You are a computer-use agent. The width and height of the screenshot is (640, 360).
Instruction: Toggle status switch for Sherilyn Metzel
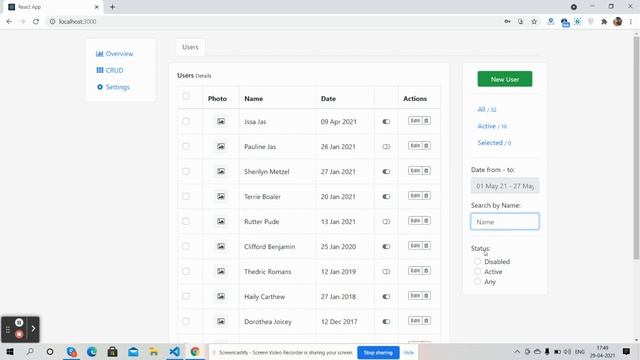tap(386, 172)
